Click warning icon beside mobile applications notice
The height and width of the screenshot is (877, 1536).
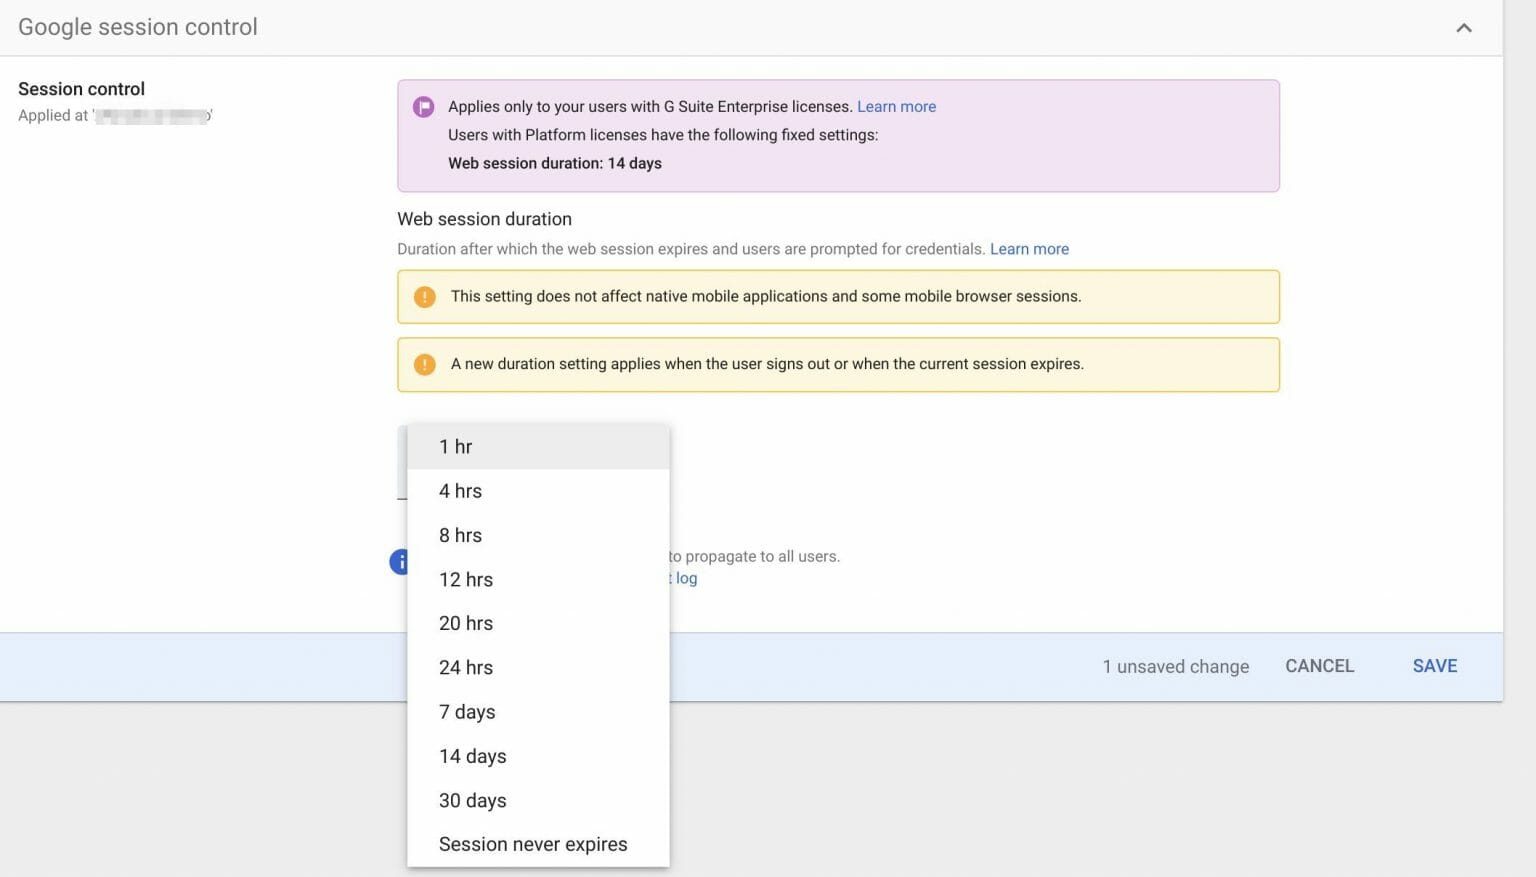[x=424, y=296]
